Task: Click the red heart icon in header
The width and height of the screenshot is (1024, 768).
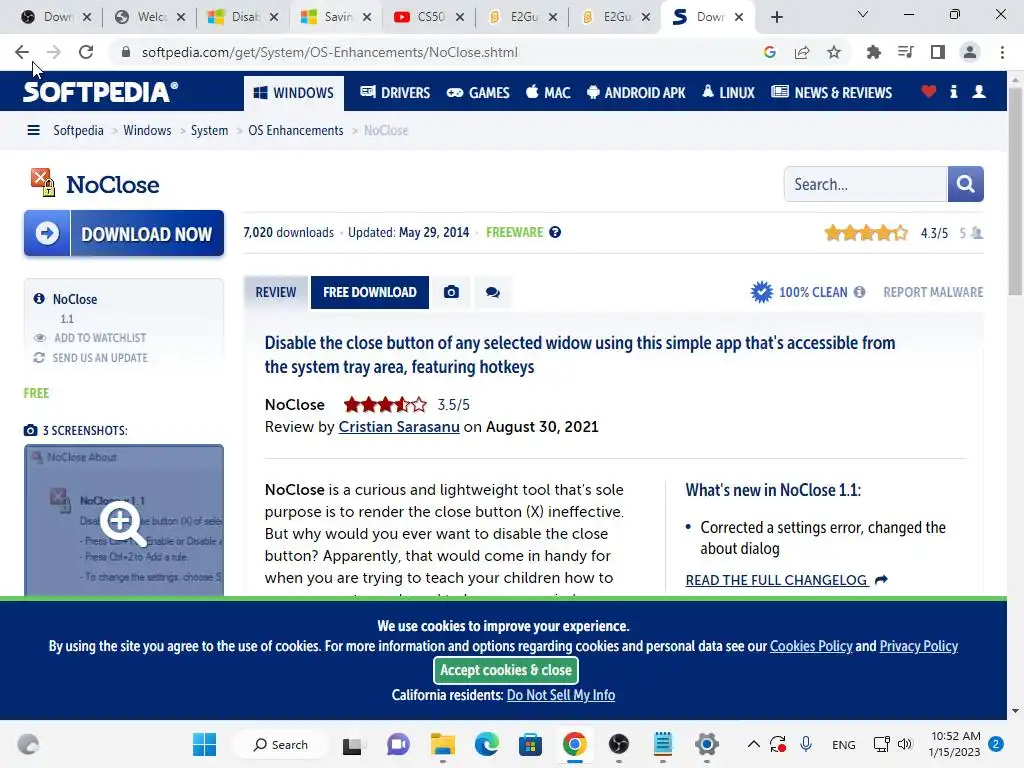Action: [x=928, y=91]
